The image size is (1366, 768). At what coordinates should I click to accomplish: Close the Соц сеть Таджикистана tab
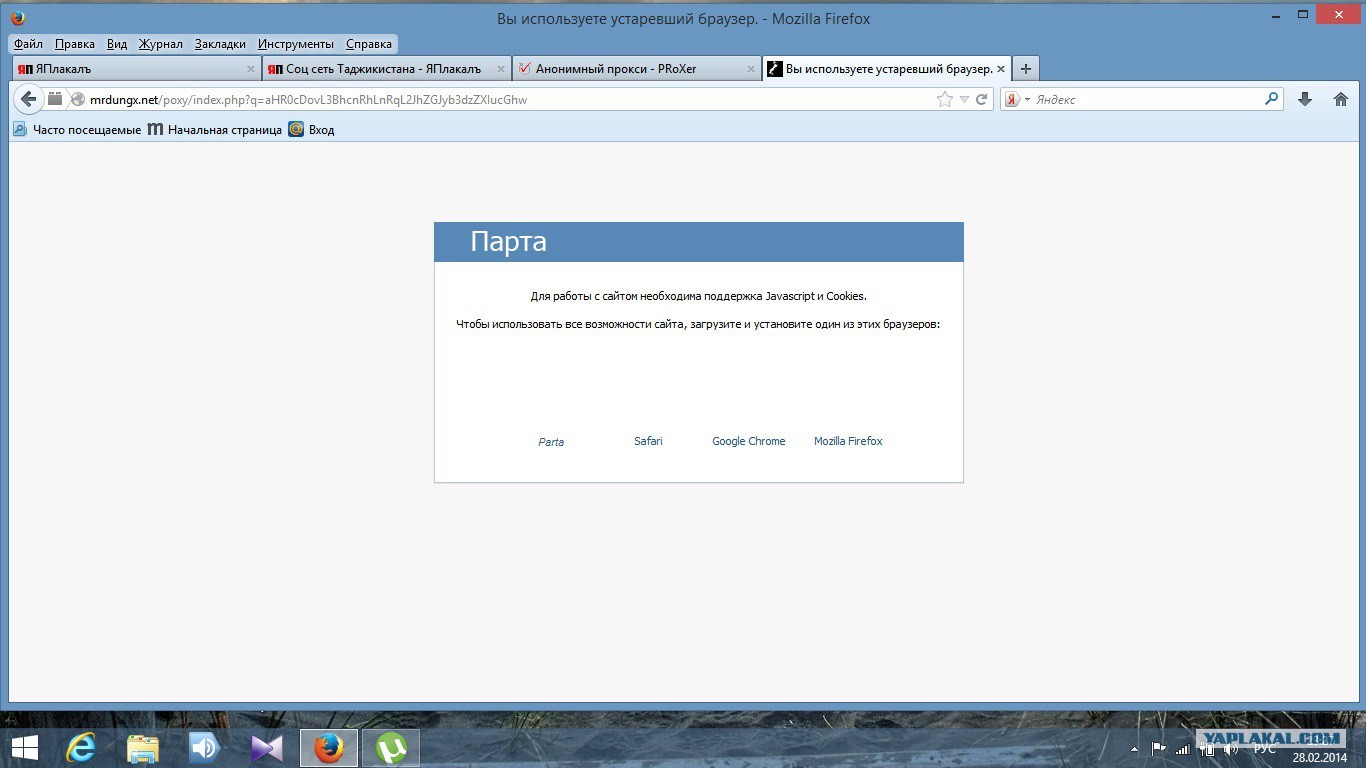(x=501, y=69)
